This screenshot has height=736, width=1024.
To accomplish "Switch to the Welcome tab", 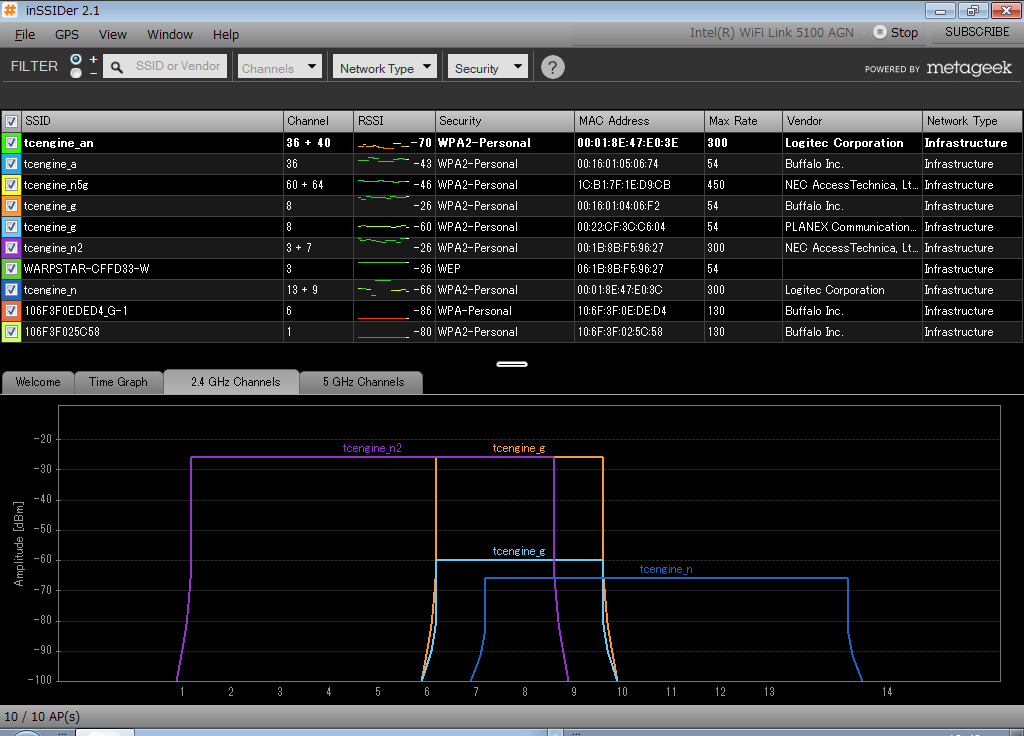I will click(38, 382).
